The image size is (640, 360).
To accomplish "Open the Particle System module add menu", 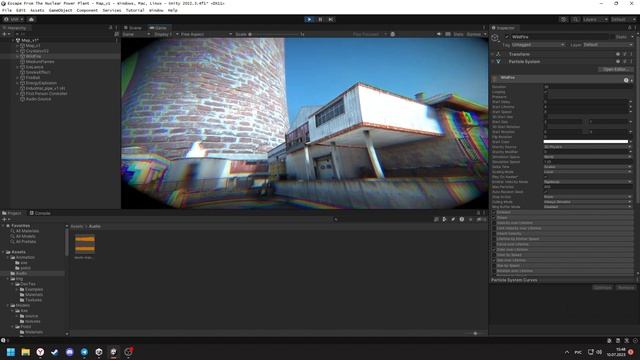I will [x=631, y=80].
